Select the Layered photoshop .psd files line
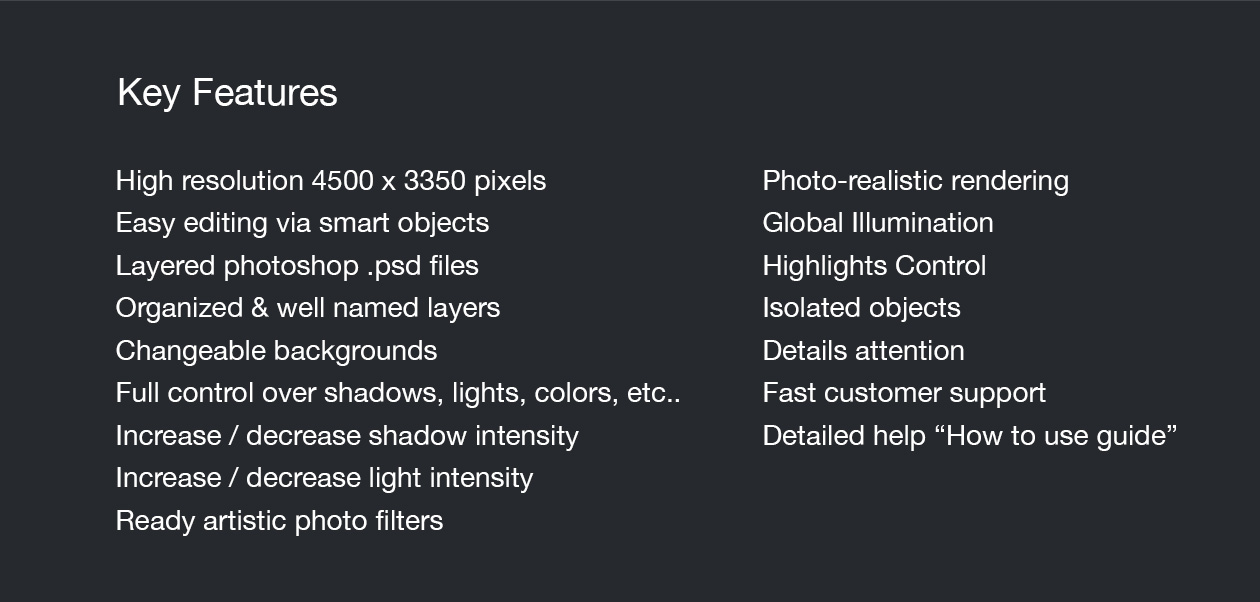The width and height of the screenshot is (1260, 602). (297, 266)
